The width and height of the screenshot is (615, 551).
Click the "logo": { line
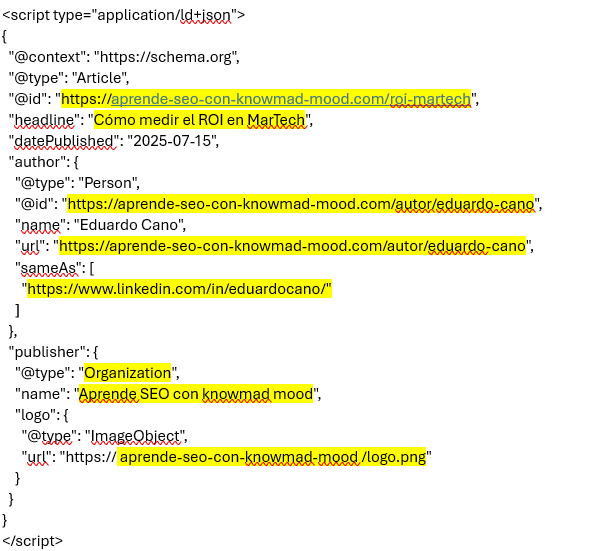coord(42,415)
